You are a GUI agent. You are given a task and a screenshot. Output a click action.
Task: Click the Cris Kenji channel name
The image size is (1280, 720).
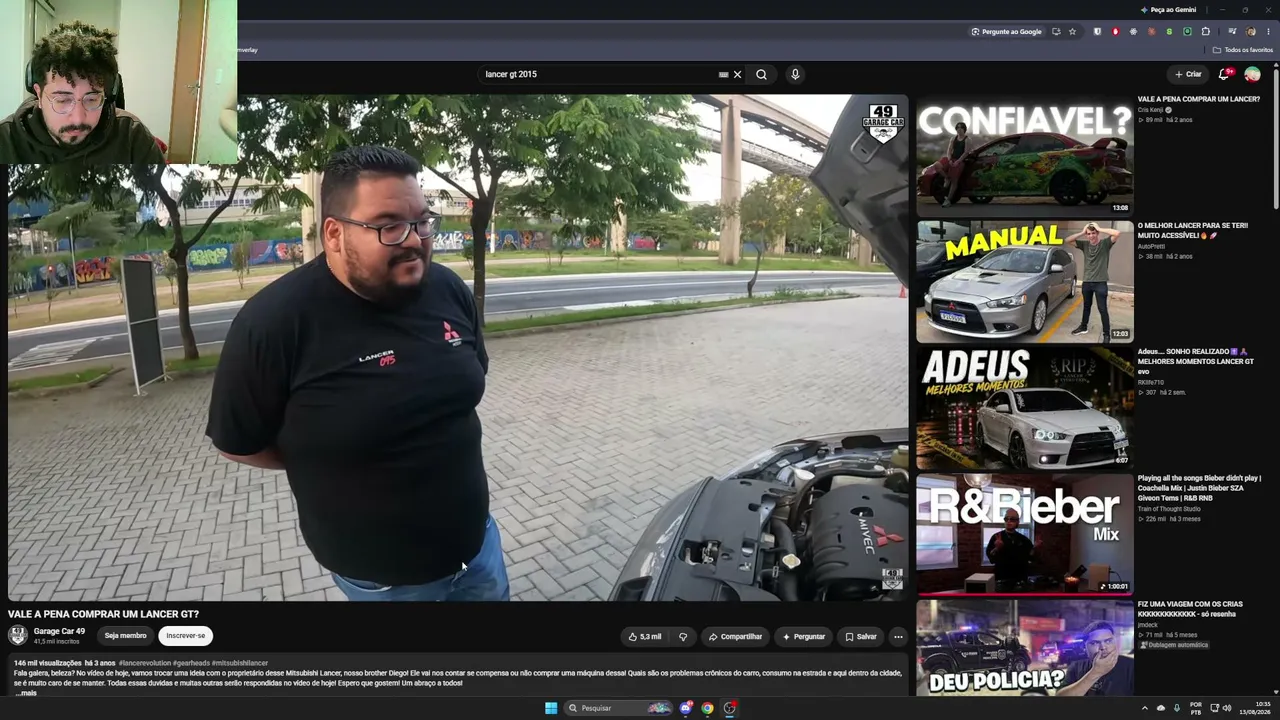click(1150, 110)
